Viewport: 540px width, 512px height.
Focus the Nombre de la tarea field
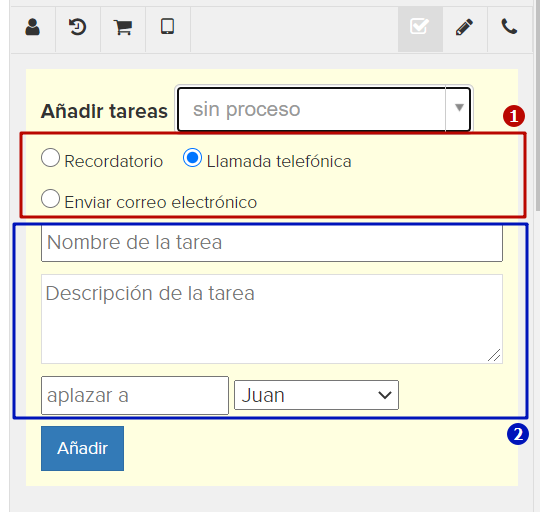(x=272, y=243)
